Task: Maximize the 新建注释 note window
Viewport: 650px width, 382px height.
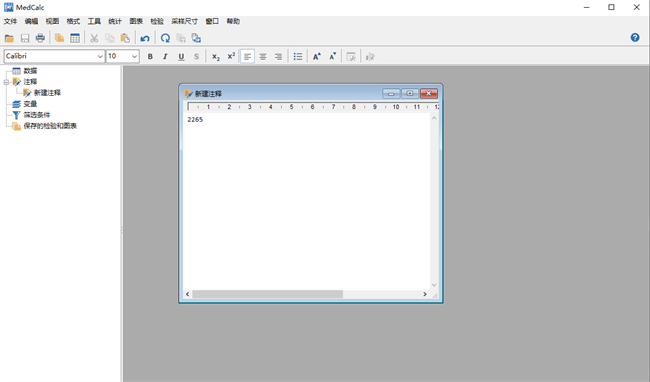Action: tap(410, 94)
